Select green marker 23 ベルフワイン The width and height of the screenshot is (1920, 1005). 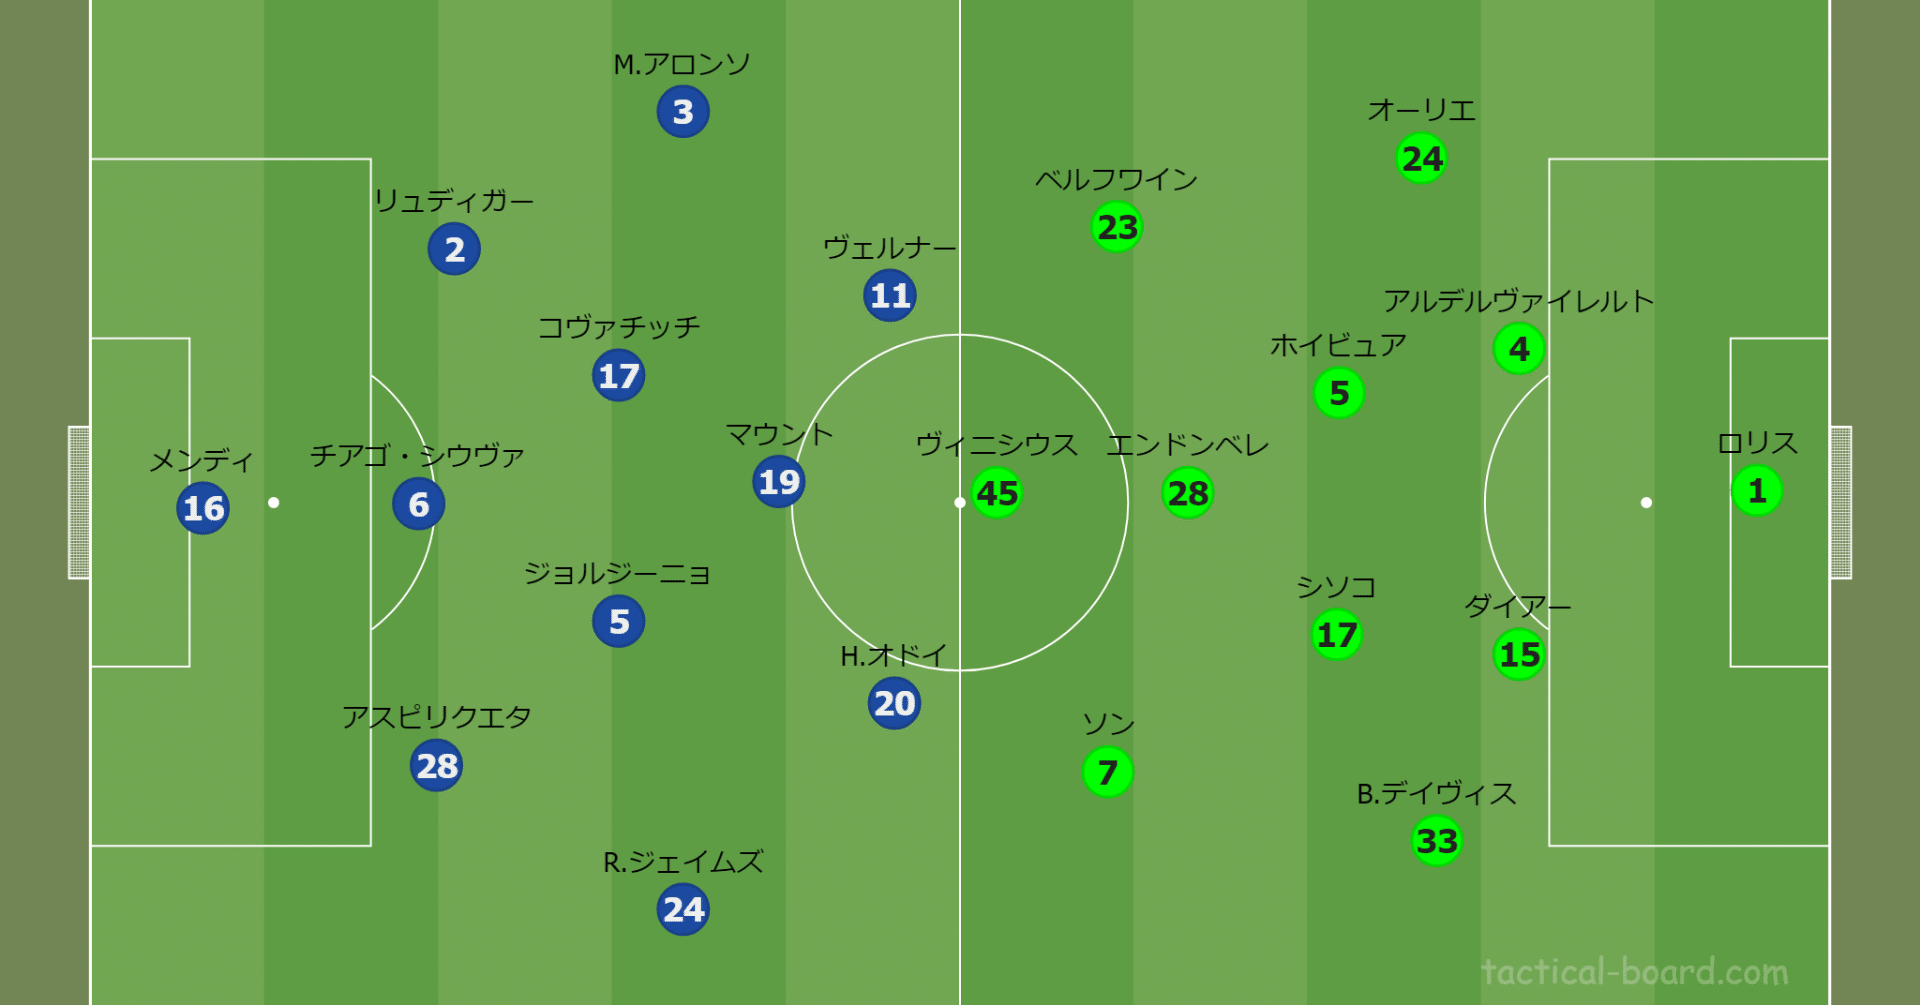tap(1117, 227)
